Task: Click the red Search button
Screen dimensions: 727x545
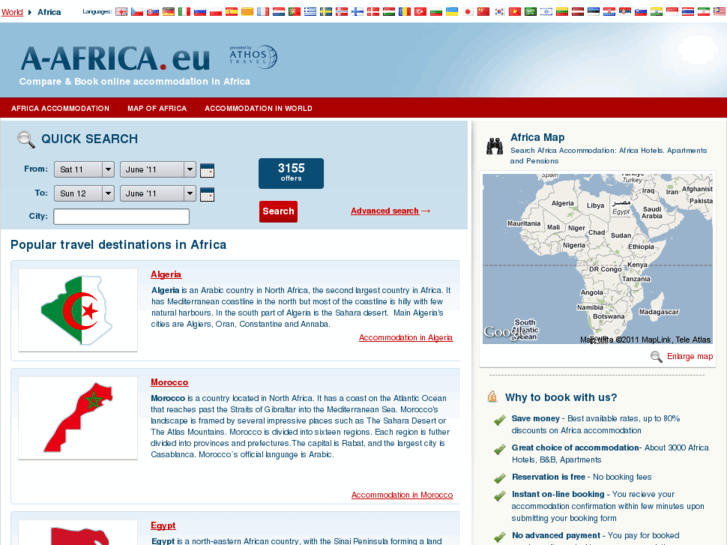Action: coord(278,212)
